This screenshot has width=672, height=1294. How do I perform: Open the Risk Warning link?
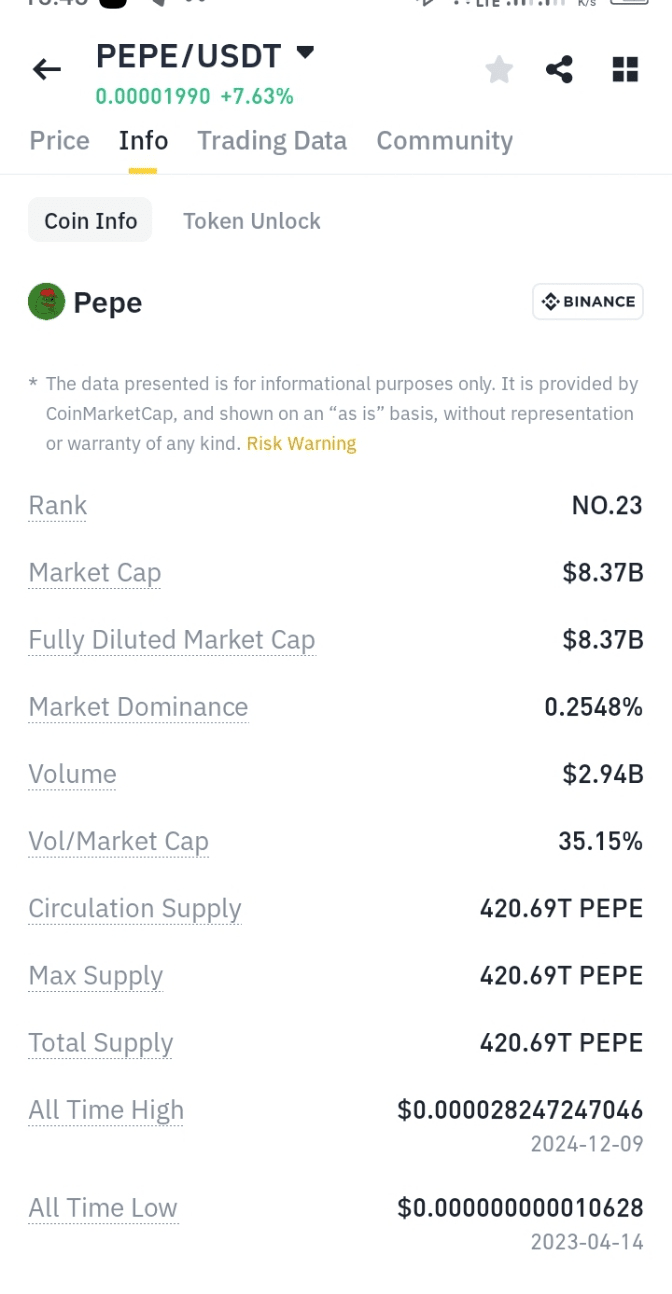coord(301,443)
